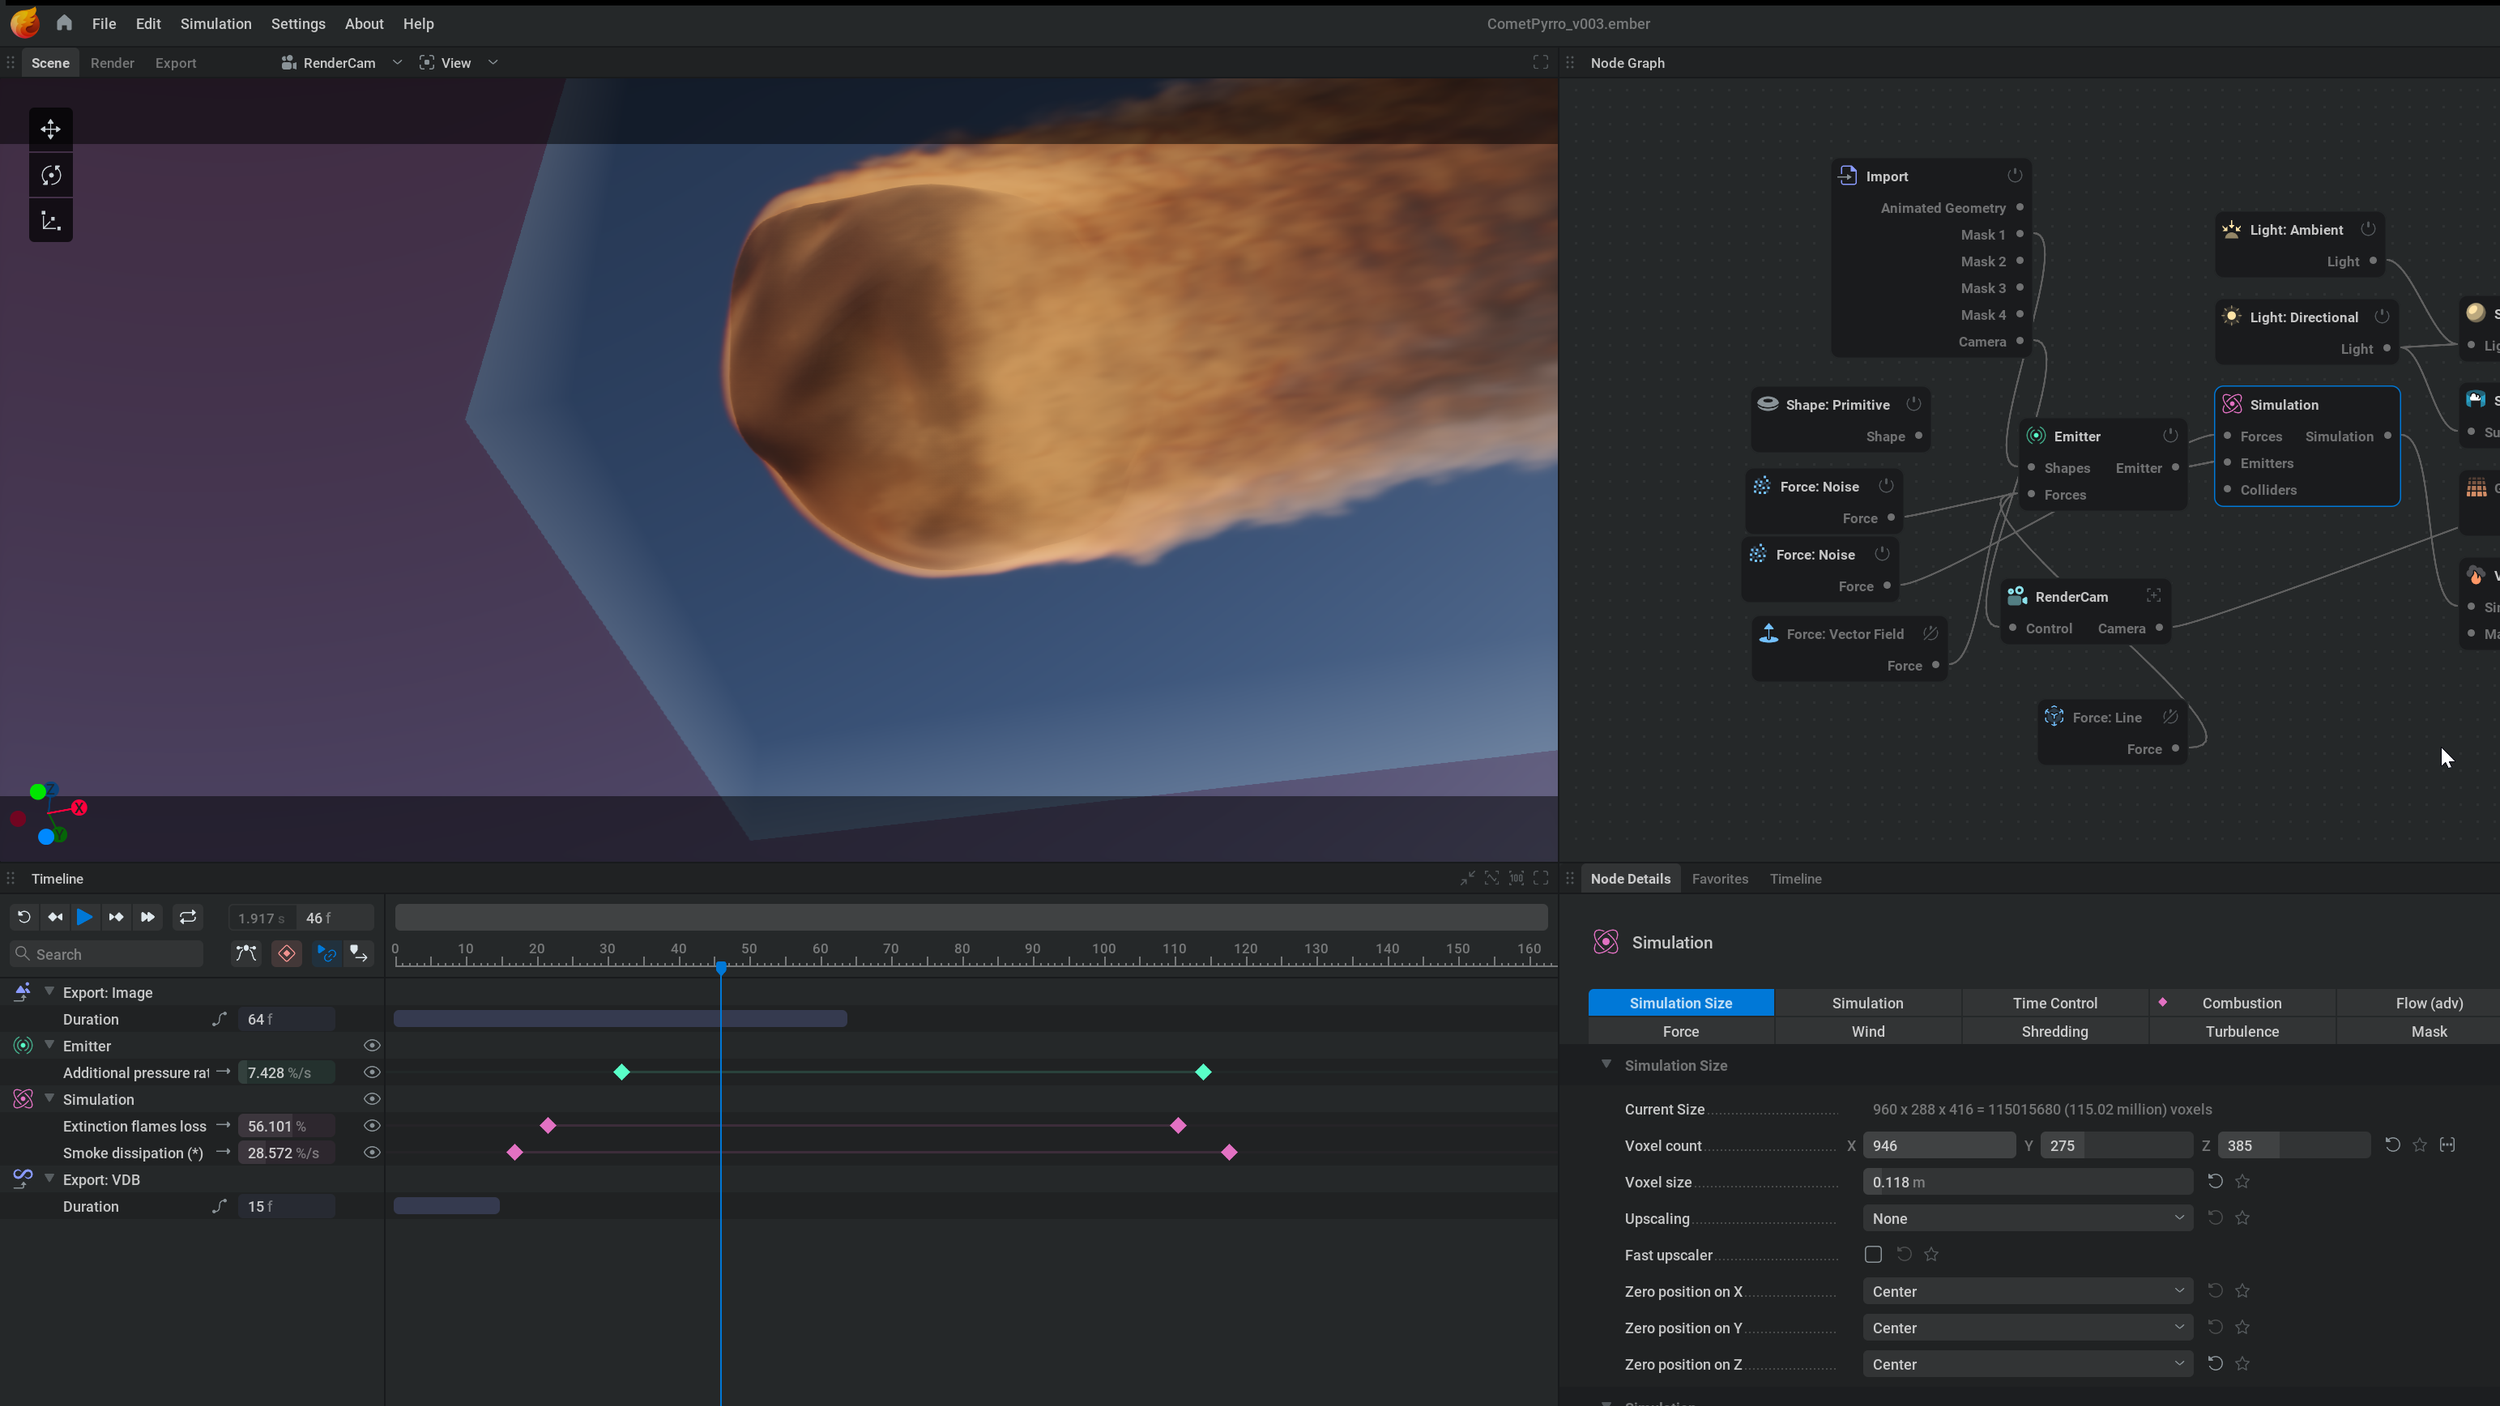Enable the Force: Vector Field node
The image size is (2500, 1406).
pos(1930,633)
